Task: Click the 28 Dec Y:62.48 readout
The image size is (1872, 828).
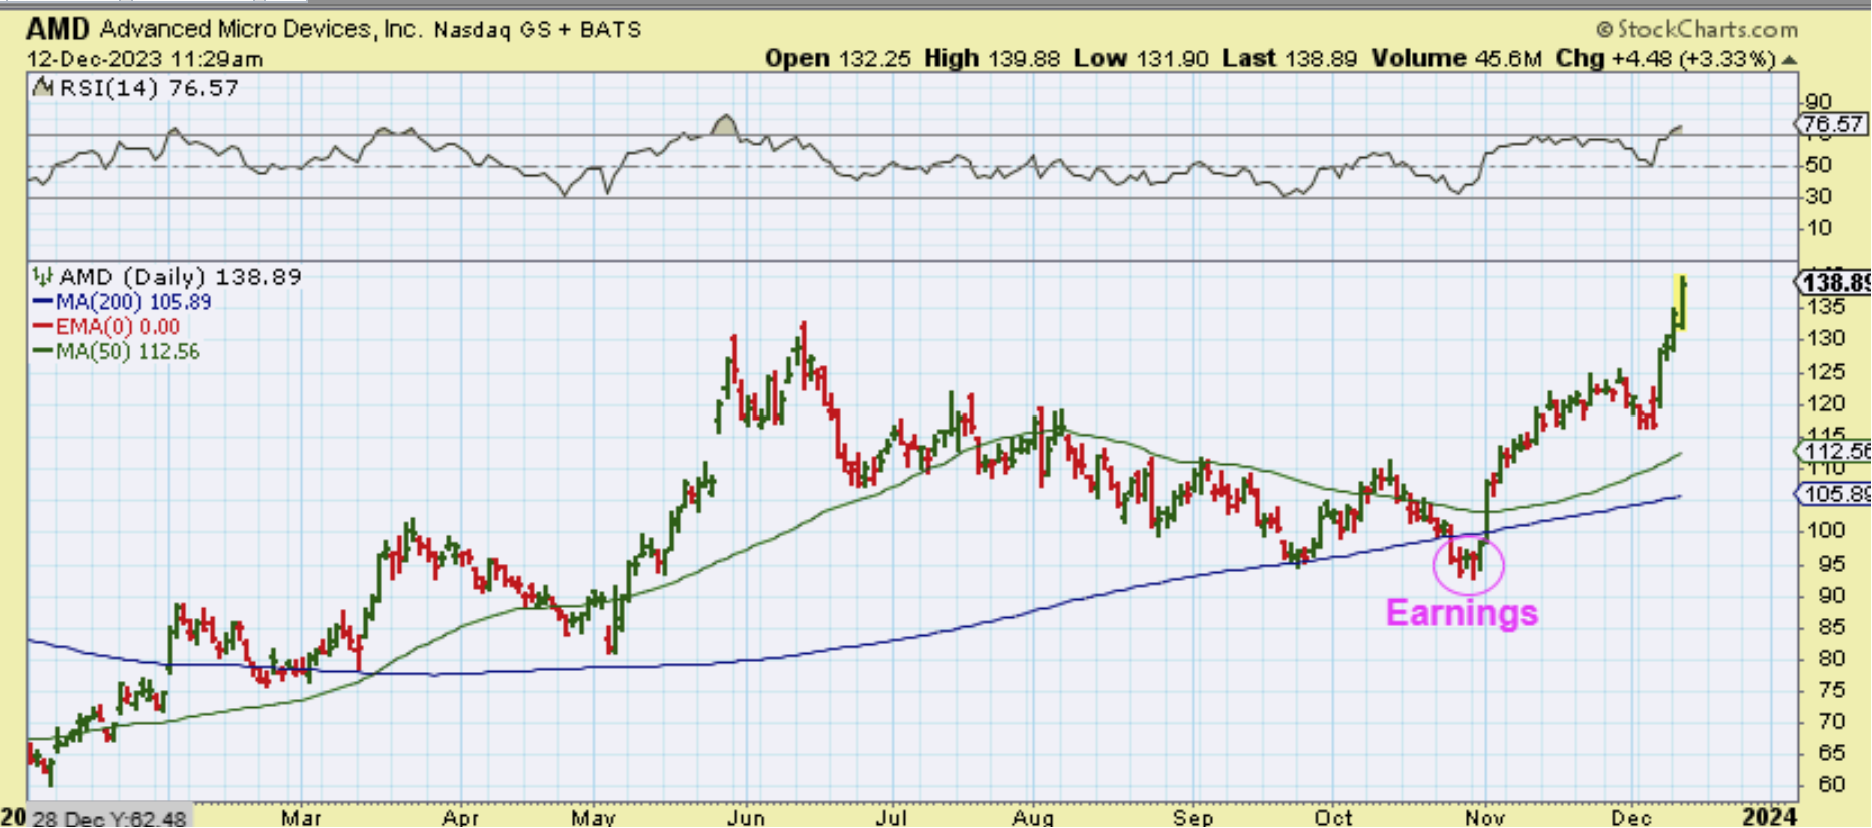Action: [110, 819]
